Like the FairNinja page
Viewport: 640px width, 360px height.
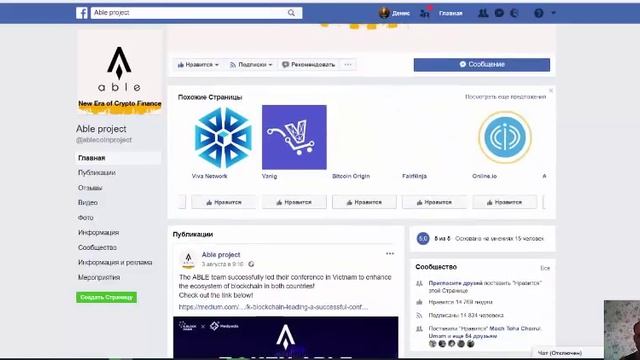434,202
